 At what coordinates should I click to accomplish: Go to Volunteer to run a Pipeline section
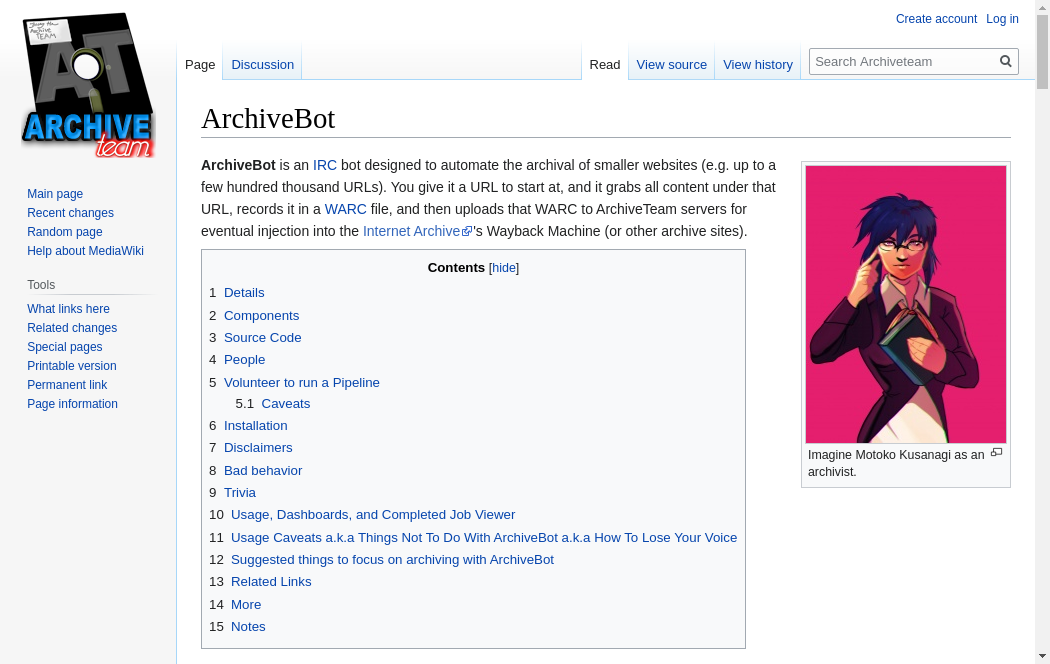[301, 382]
